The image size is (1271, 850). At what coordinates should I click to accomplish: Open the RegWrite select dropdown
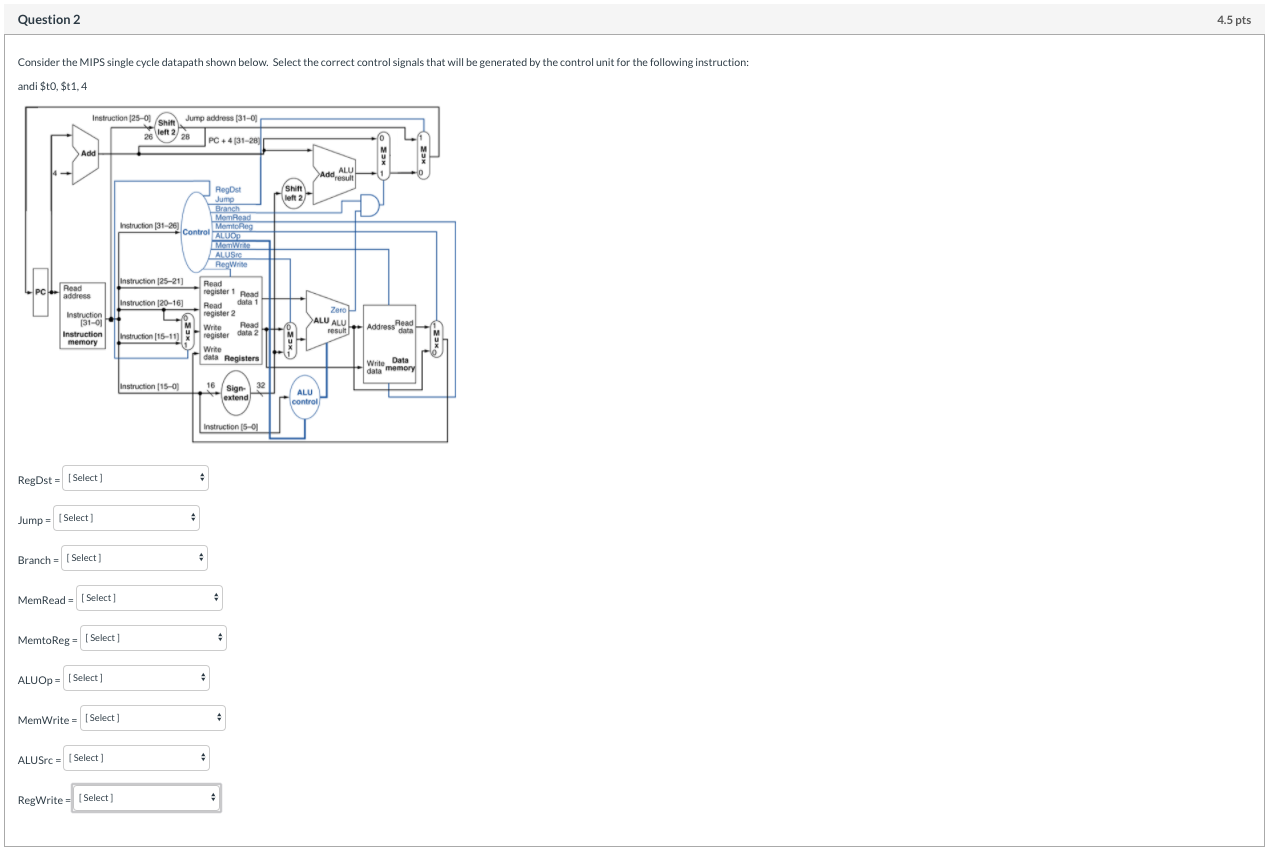coord(146,797)
